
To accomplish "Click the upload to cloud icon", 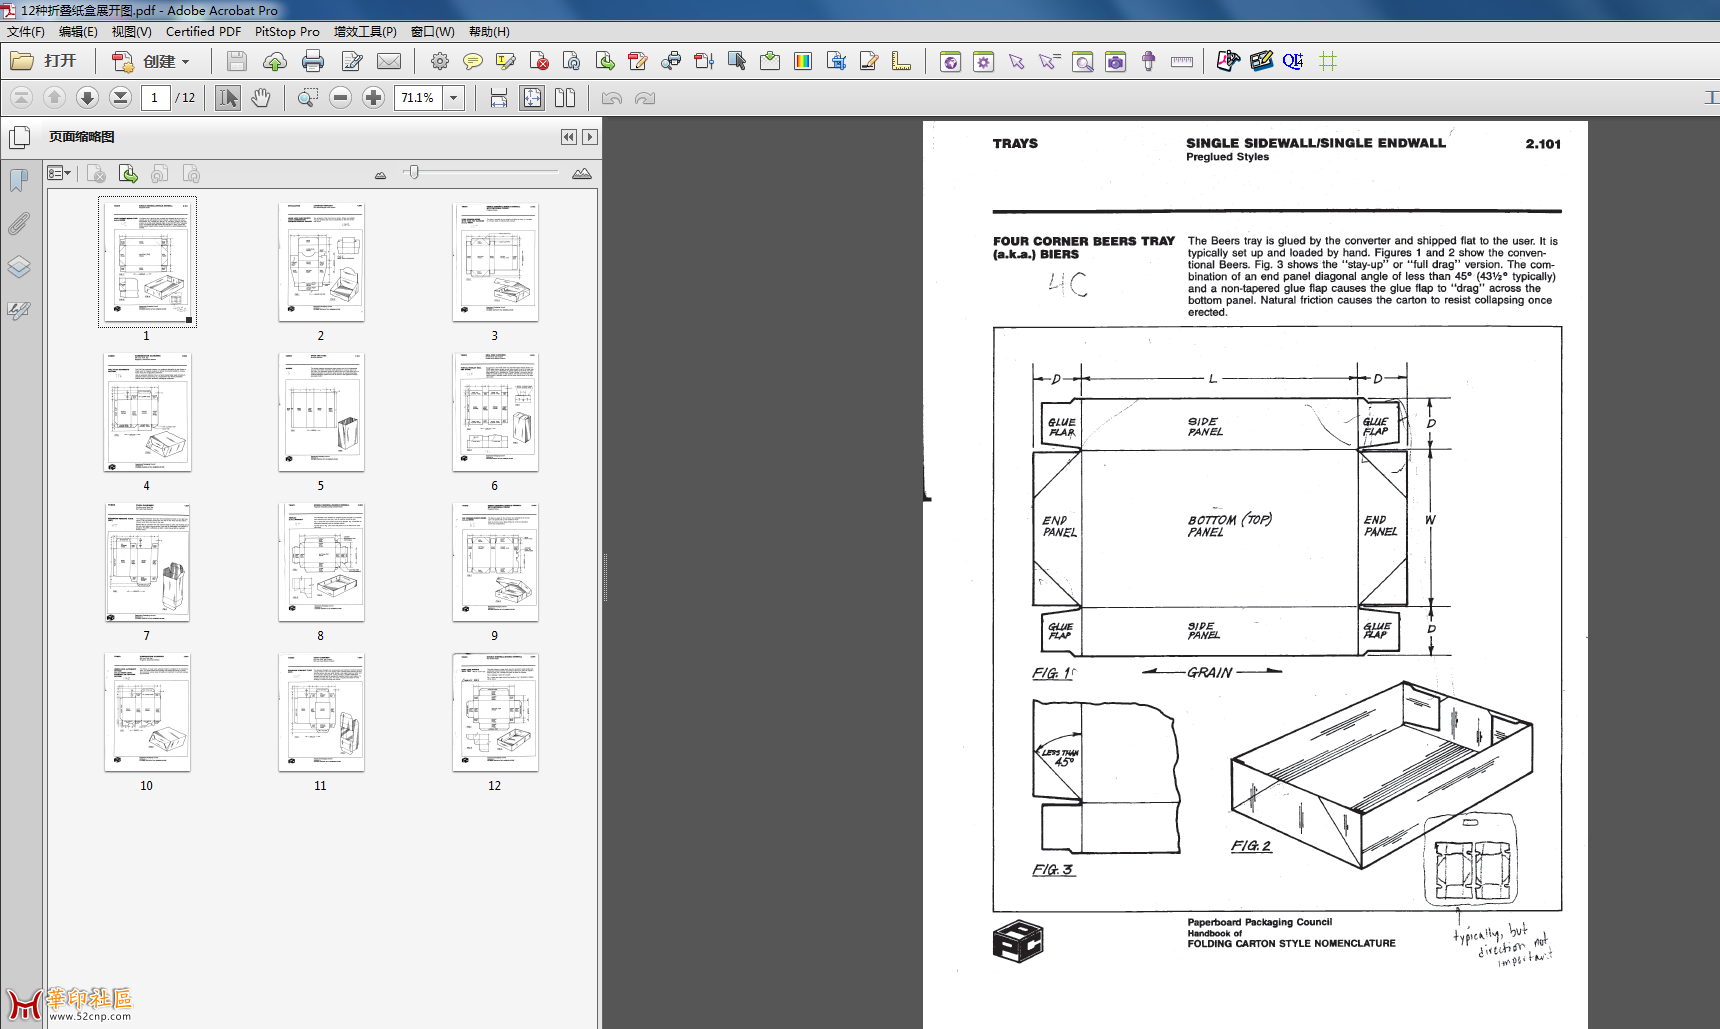I will tap(274, 61).
